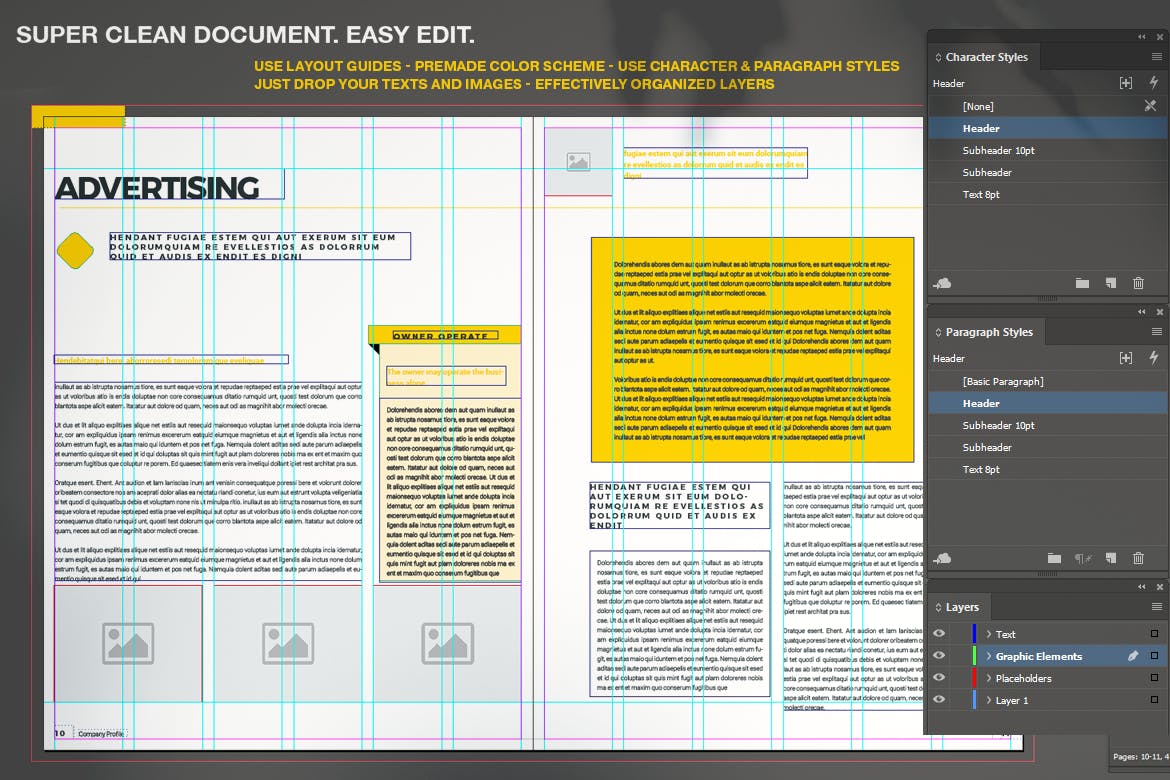Viewport: 1170px width, 780px height.
Task: Delete the selected paragraph style via trash icon
Action: (1138, 559)
